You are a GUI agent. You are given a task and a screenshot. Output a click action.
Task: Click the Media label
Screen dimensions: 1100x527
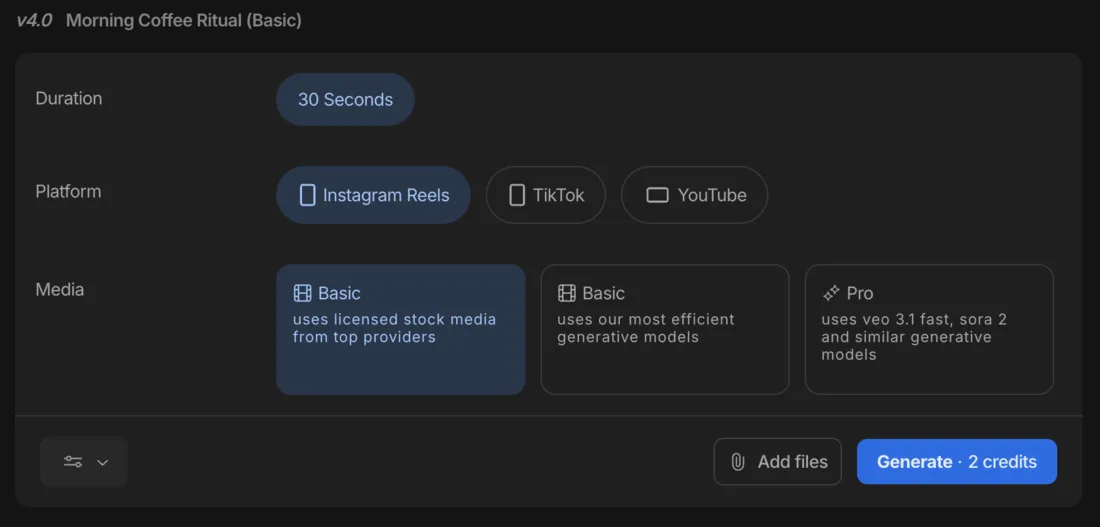point(60,289)
